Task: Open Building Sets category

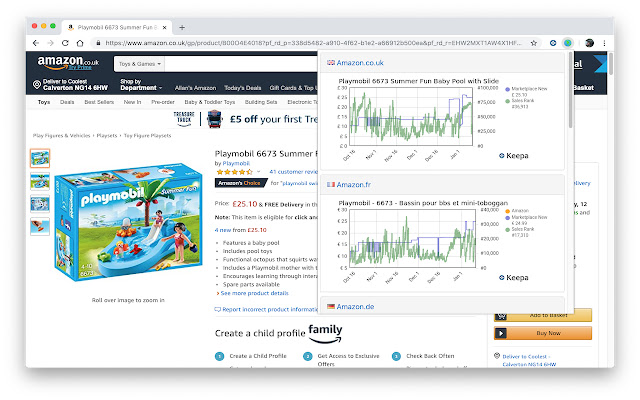Action: (261, 102)
